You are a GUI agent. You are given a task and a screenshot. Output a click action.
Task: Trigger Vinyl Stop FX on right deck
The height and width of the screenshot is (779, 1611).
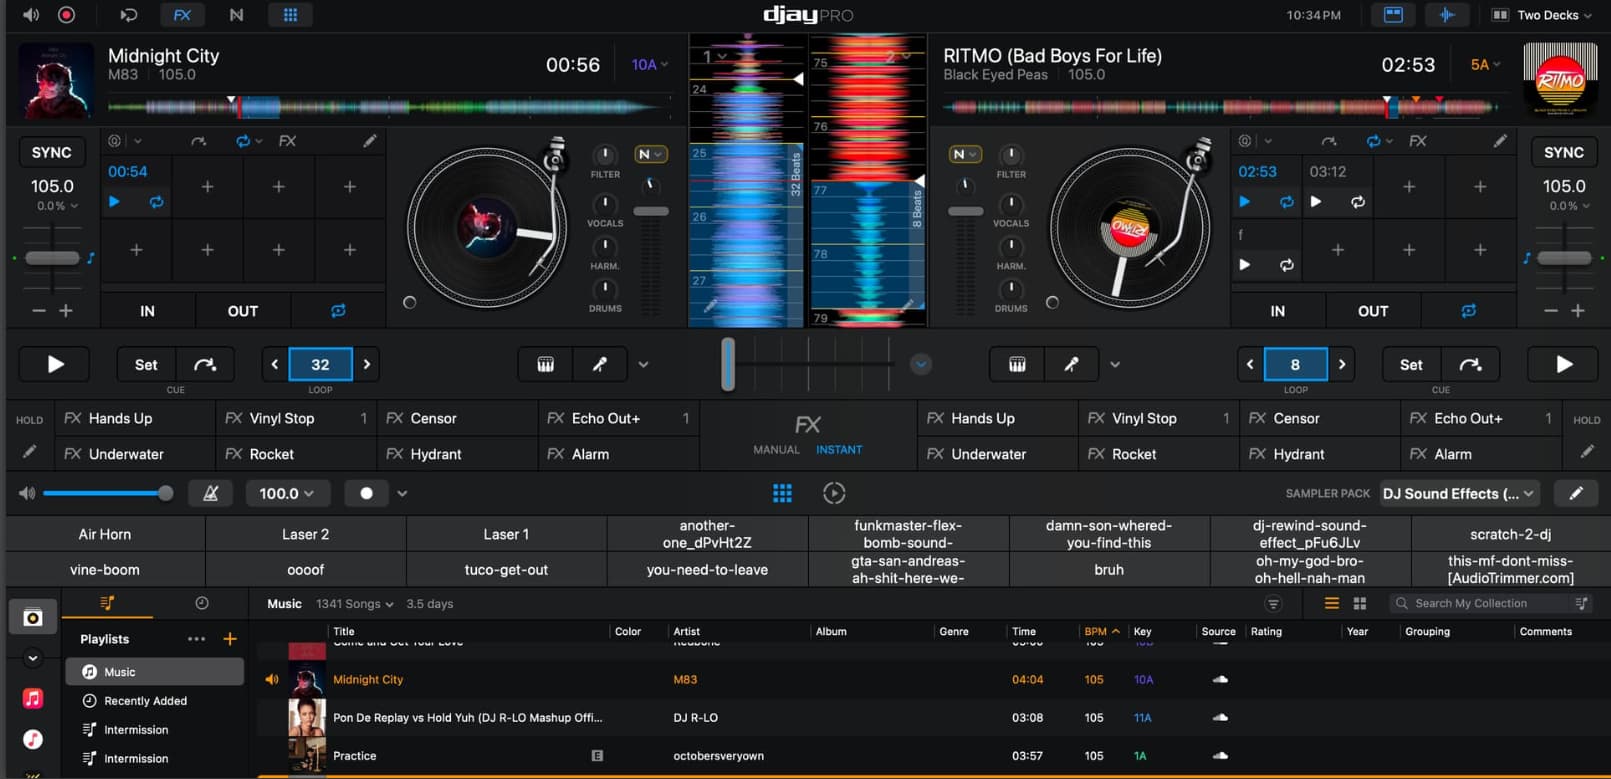pos(1158,418)
